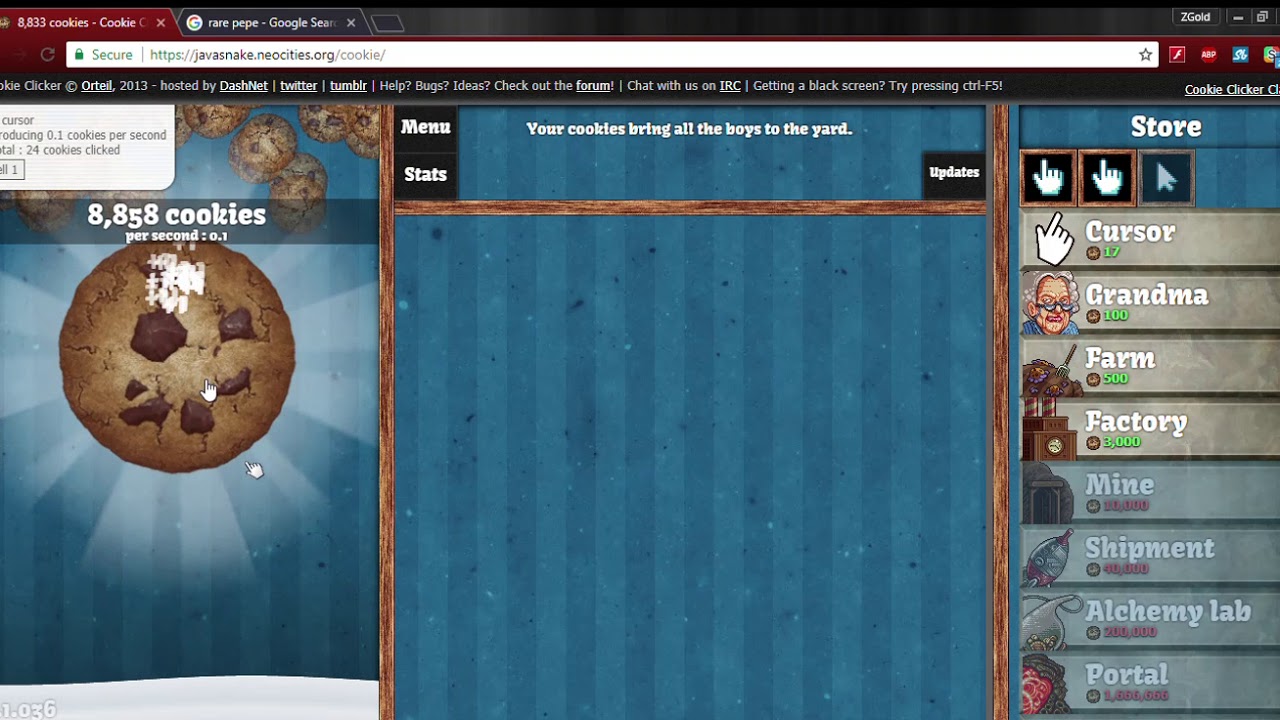Select the Mine building in Store
Image resolution: width=1280 pixels, height=720 pixels.
point(1150,494)
